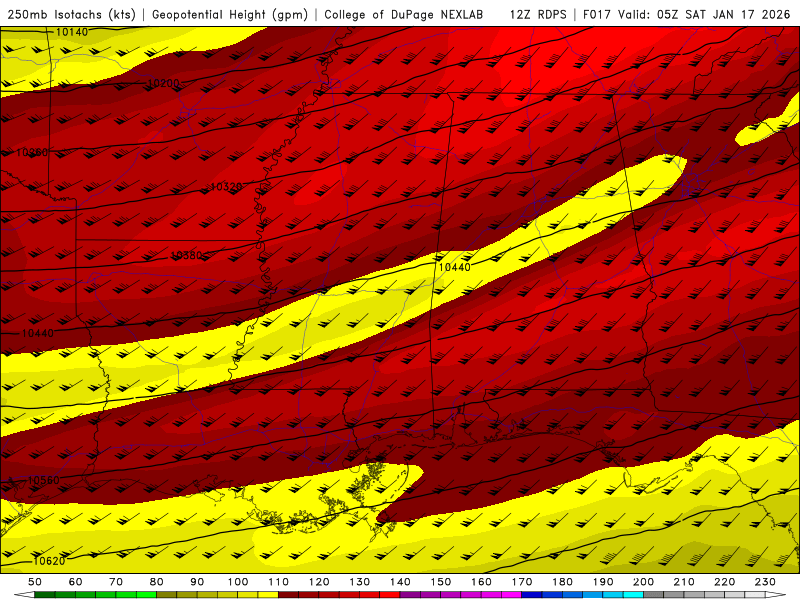The image size is (800, 600).
Task: Click the cyan swatch just before 200
Action: (x=633, y=595)
